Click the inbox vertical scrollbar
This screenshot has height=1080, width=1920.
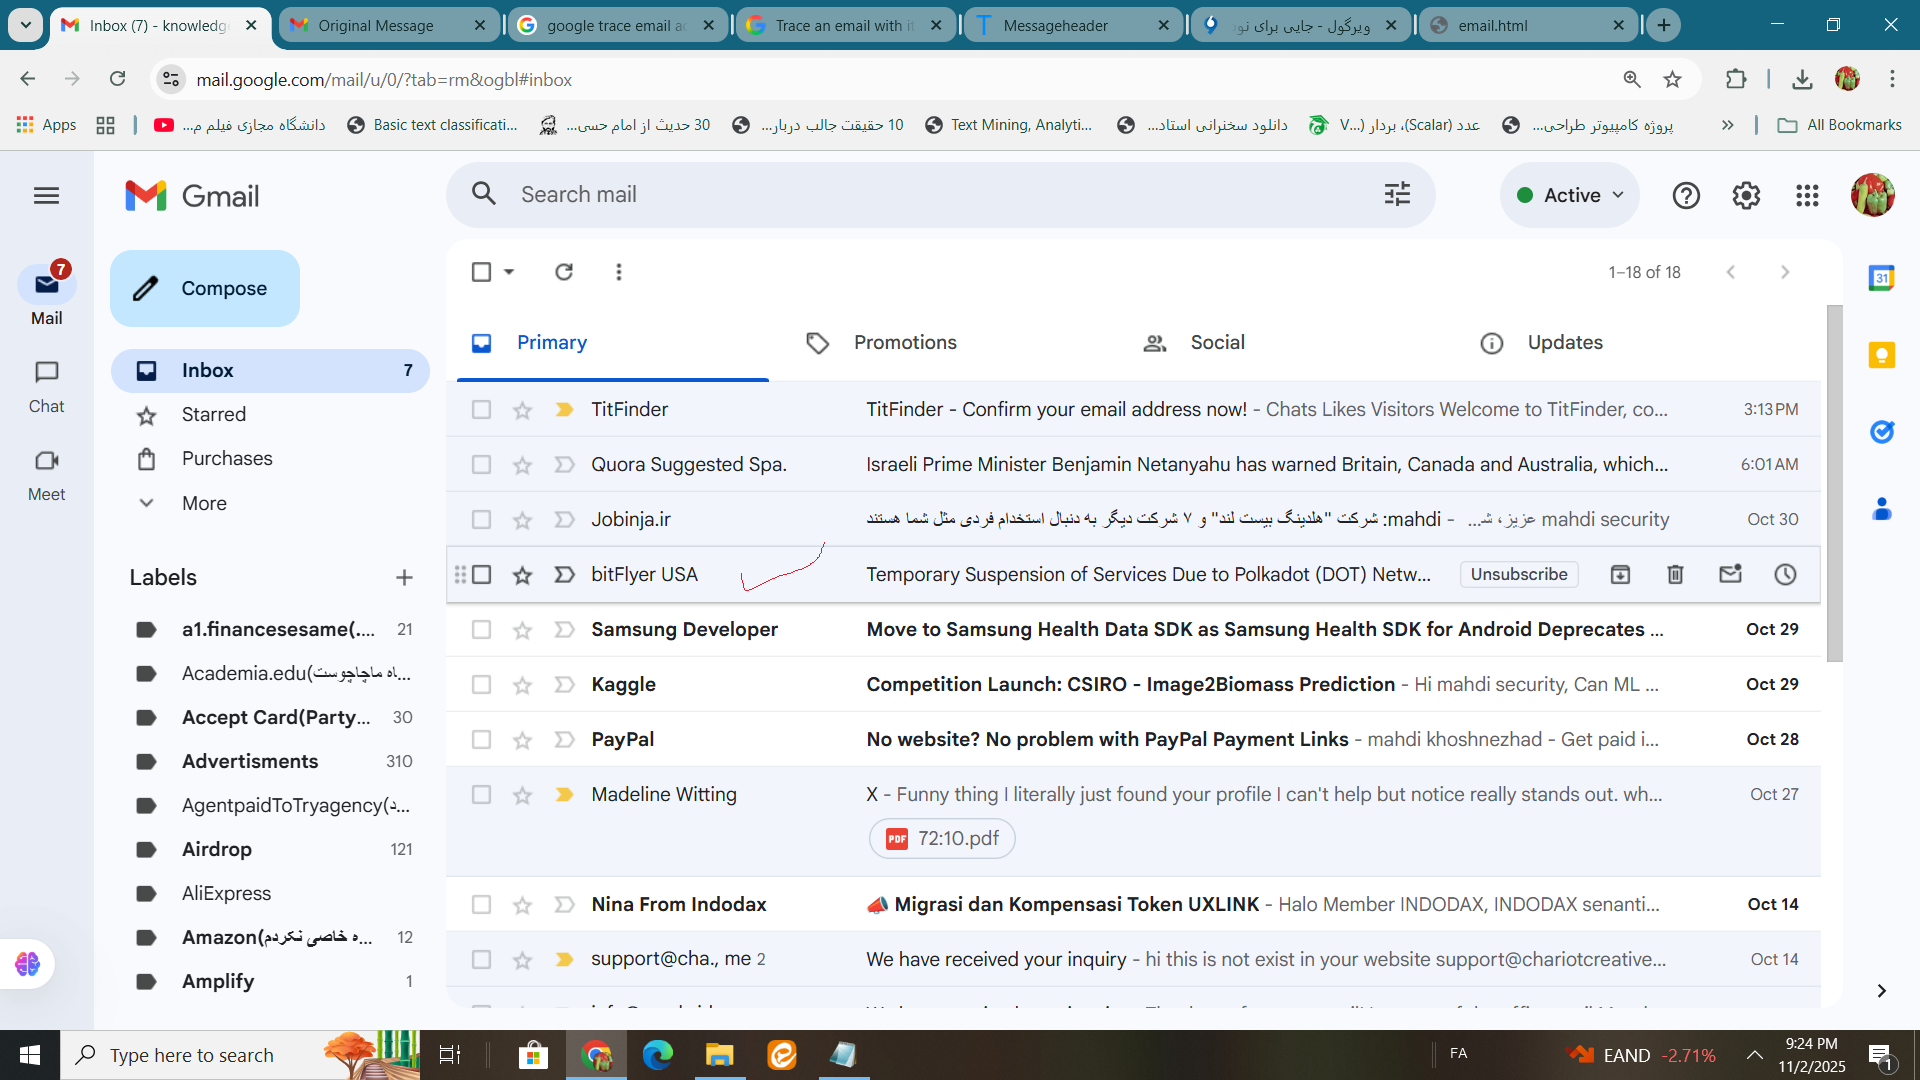pyautogui.click(x=1834, y=484)
